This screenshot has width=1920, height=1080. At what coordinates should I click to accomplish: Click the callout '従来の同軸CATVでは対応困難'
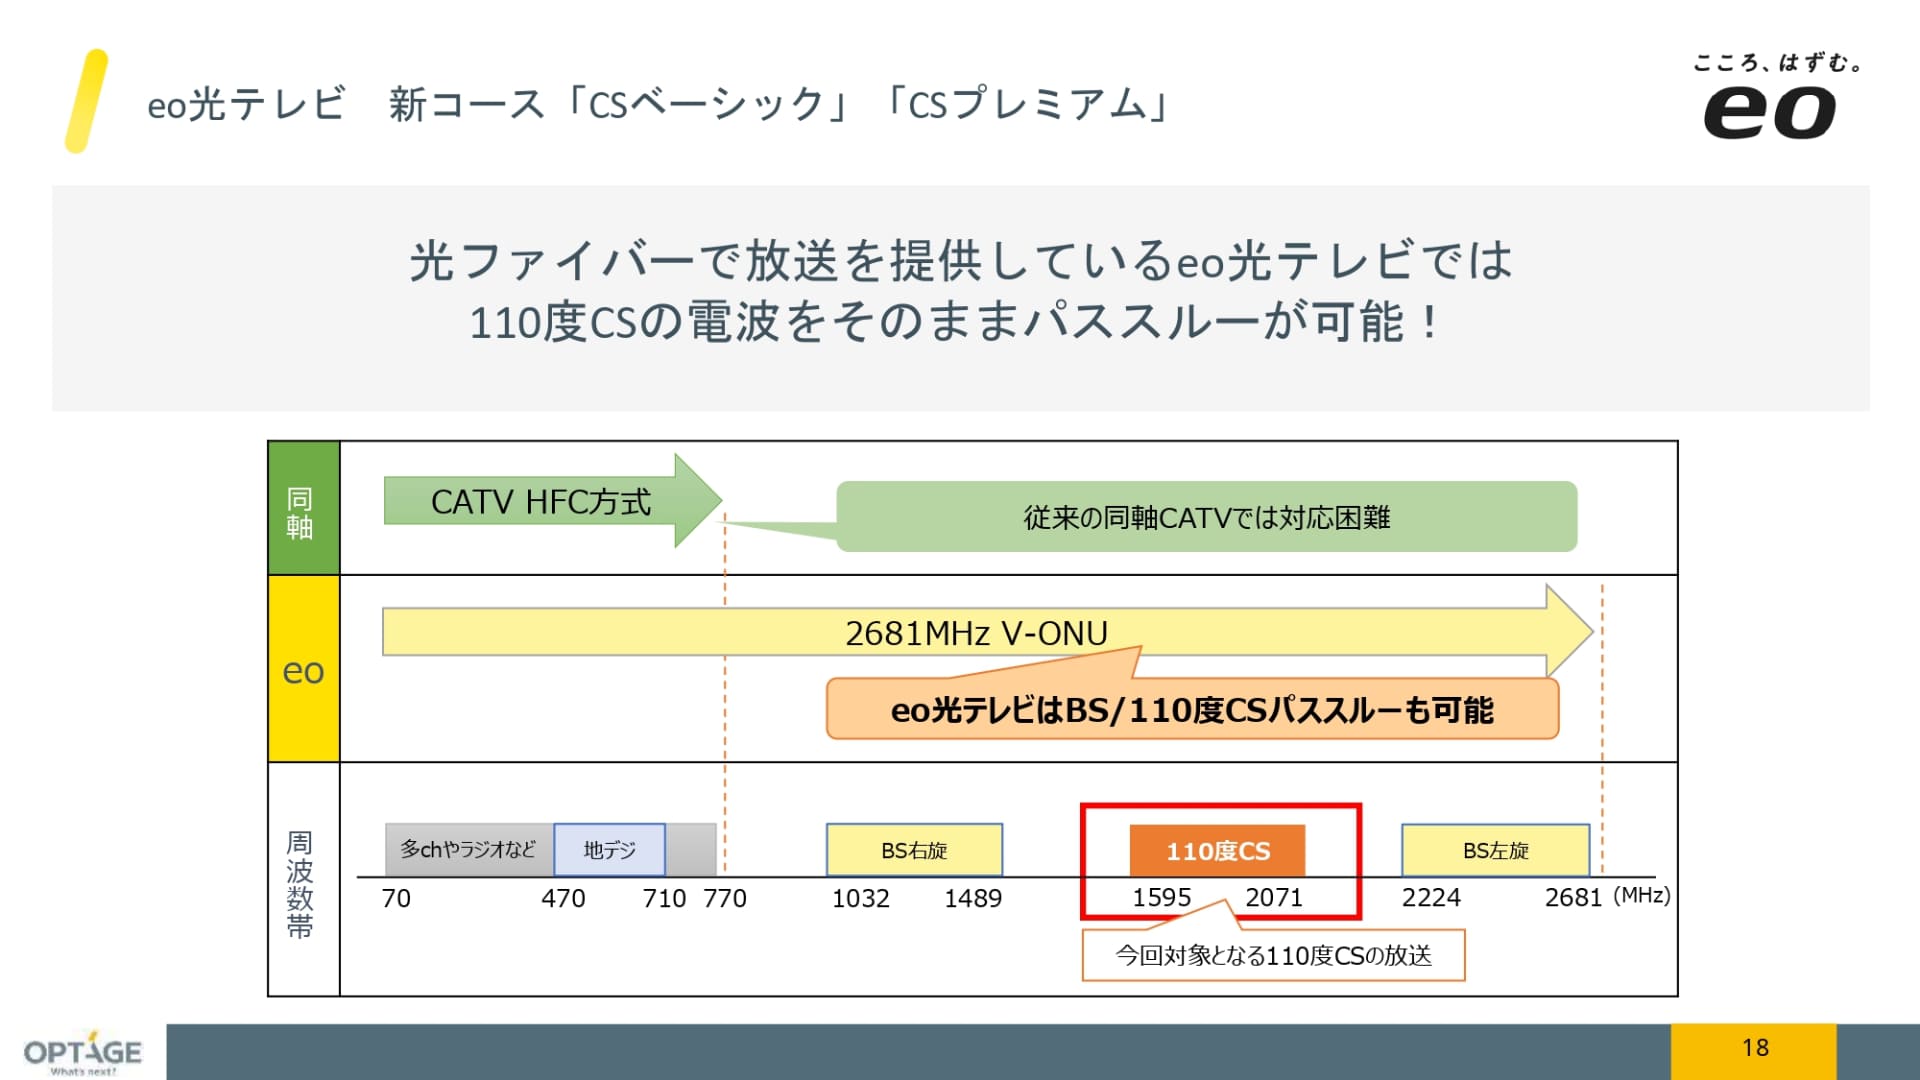1206,517
